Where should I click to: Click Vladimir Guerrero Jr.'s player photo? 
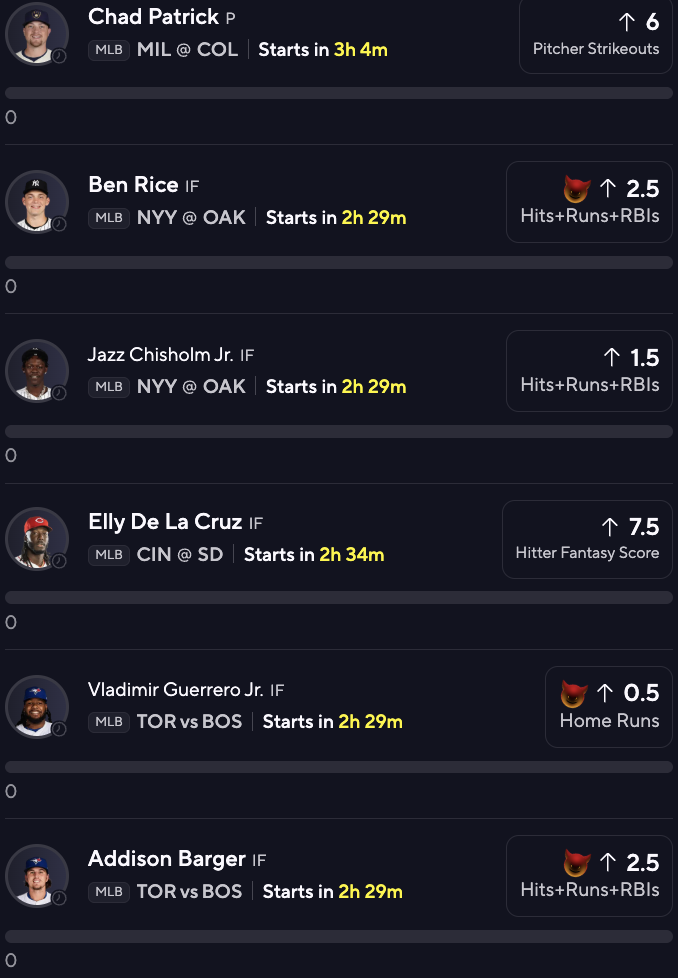click(x=37, y=707)
